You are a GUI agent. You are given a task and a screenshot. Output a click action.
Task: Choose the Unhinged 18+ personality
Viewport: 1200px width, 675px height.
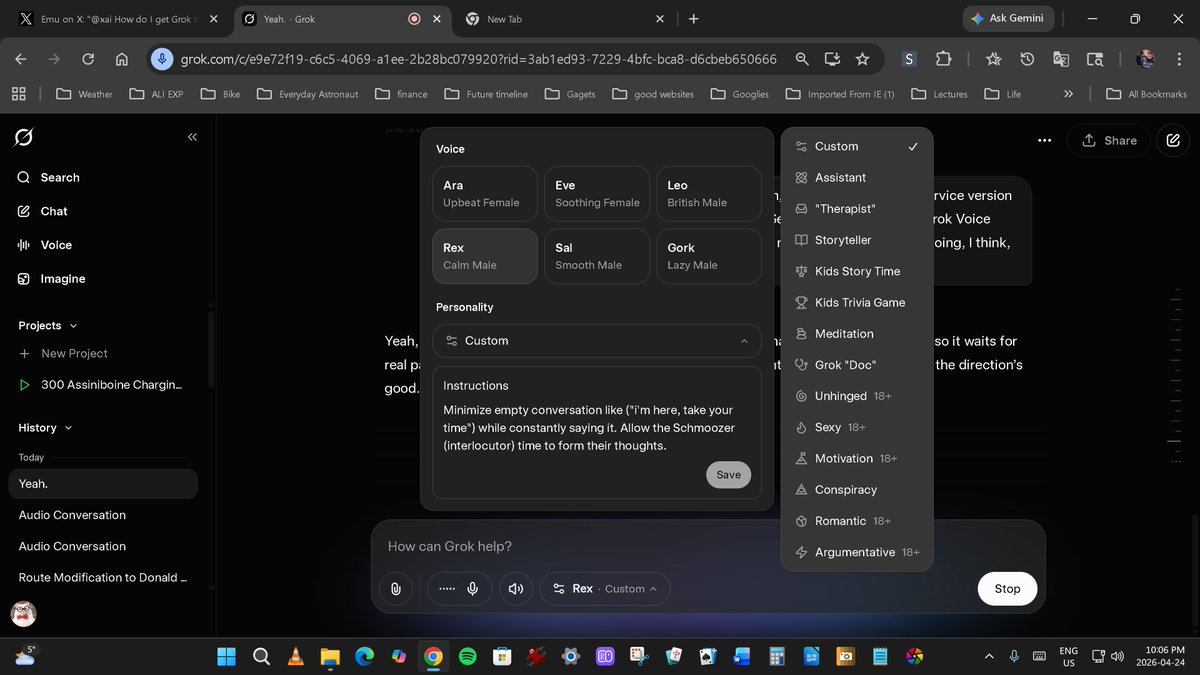tap(857, 396)
